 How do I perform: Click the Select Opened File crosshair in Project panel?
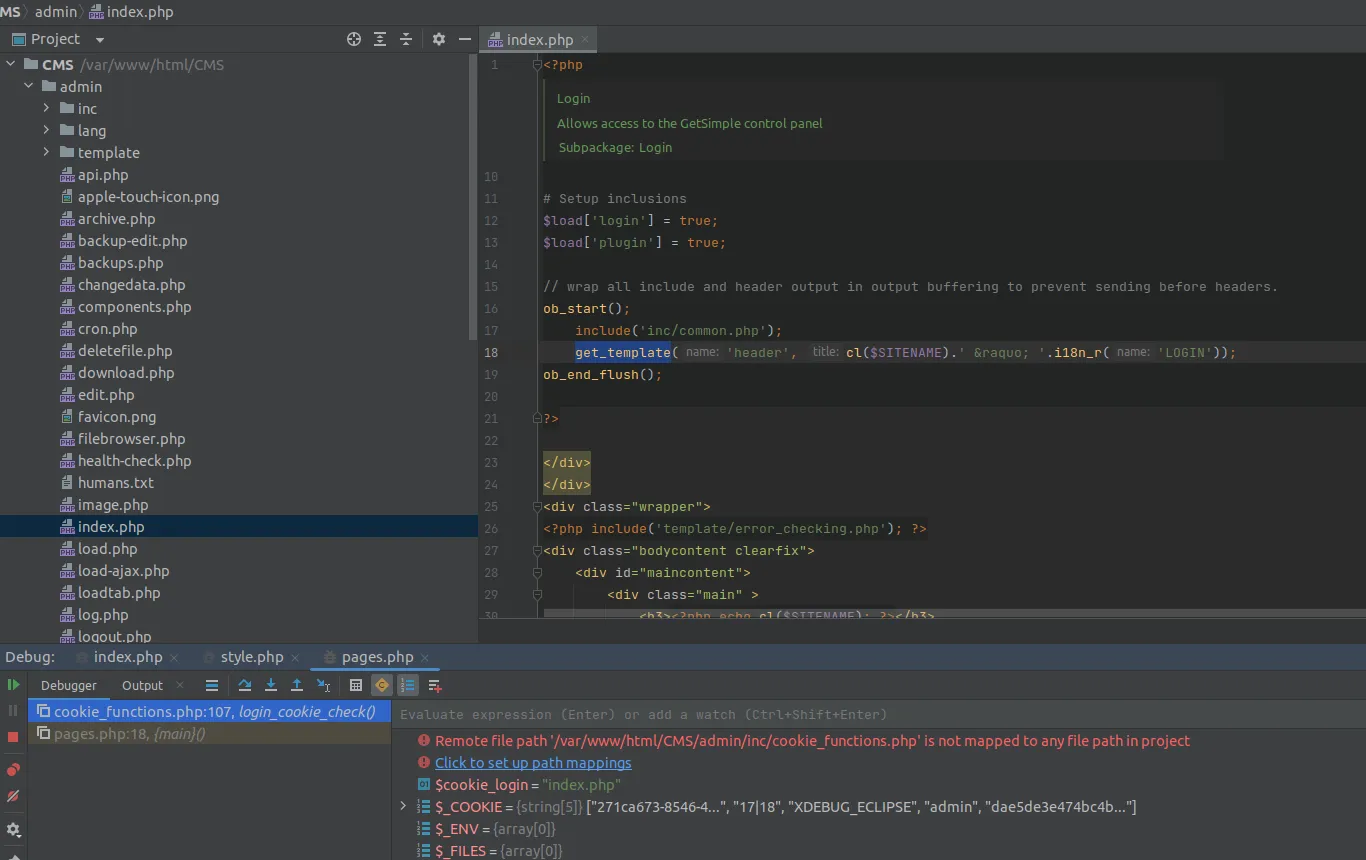(354, 38)
